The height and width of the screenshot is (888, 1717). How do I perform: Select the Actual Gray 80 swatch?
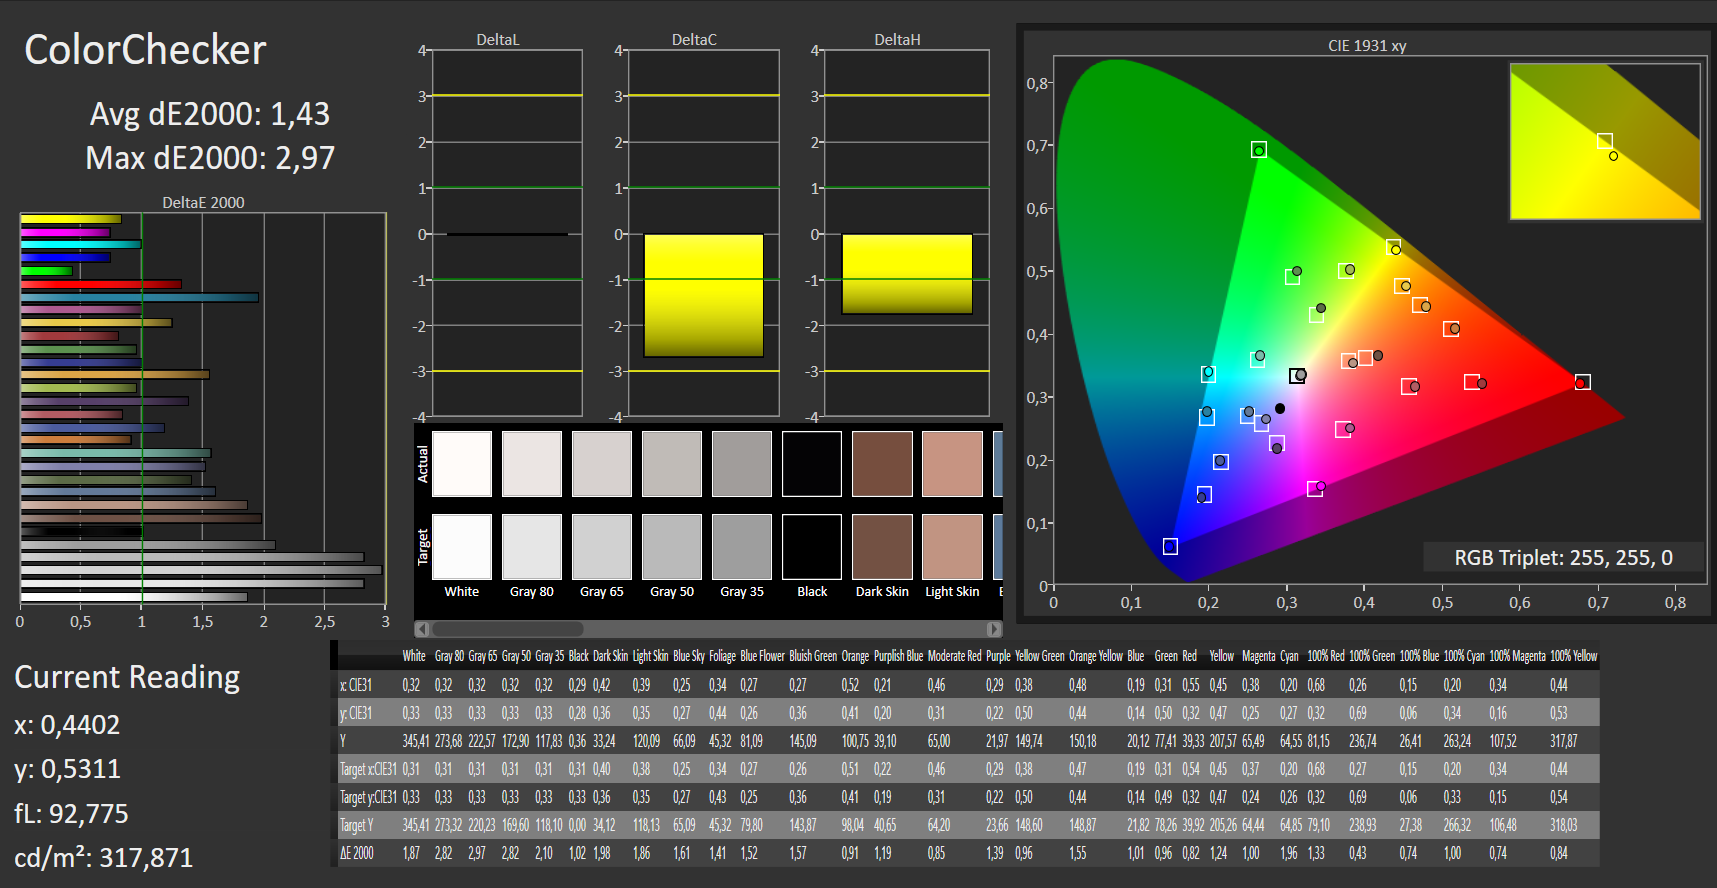[532, 464]
